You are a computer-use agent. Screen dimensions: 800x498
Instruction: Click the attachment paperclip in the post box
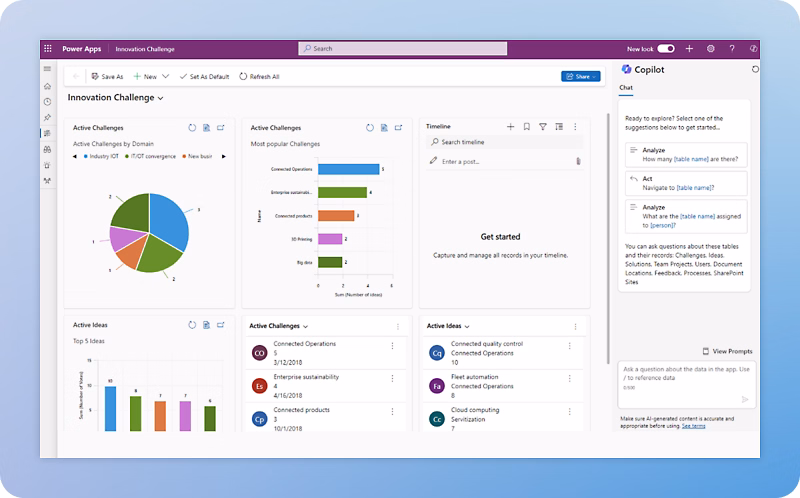point(578,161)
